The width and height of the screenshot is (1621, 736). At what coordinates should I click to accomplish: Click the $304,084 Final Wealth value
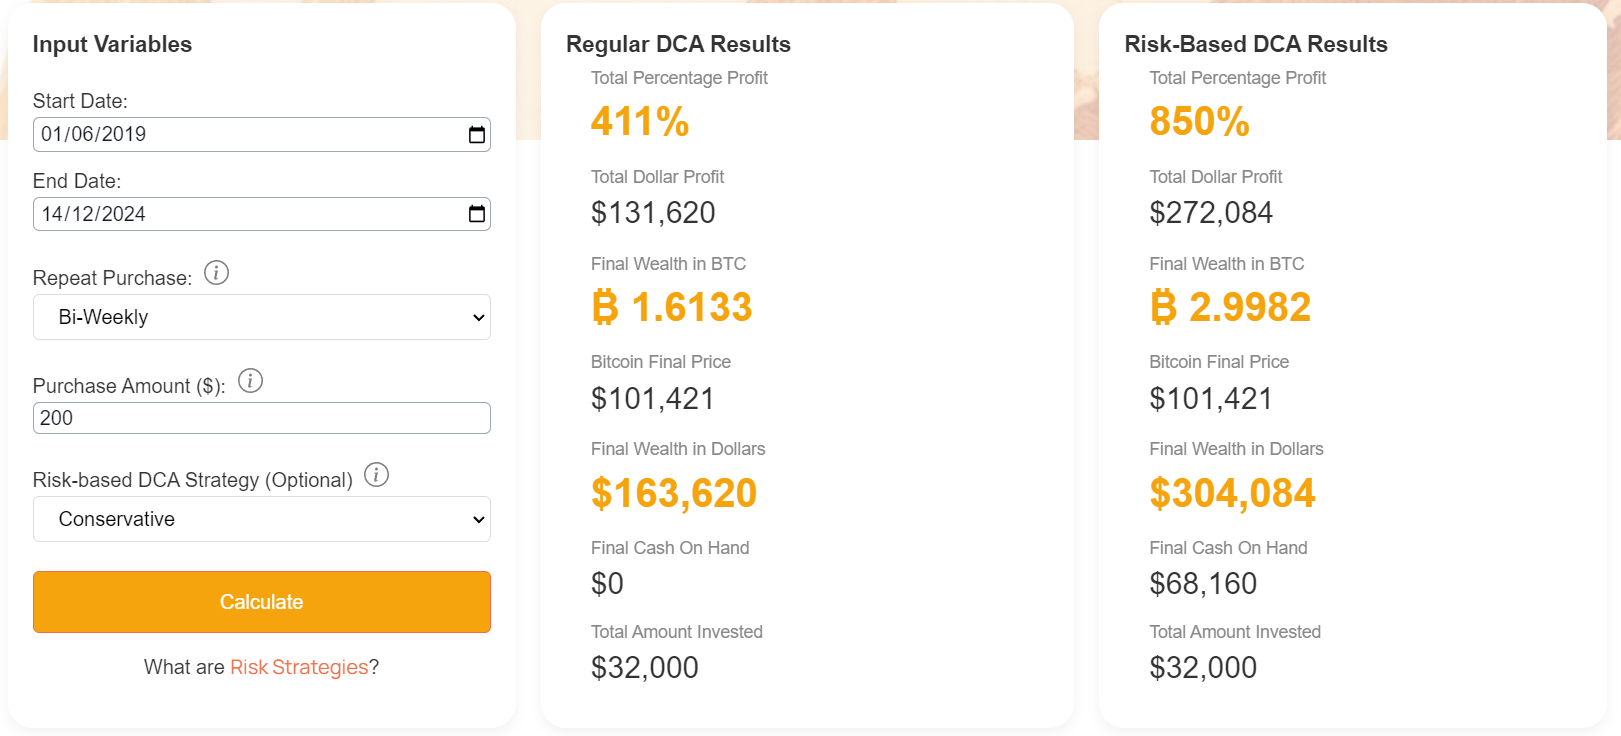pyautogui.click(x=1232, y=492)
